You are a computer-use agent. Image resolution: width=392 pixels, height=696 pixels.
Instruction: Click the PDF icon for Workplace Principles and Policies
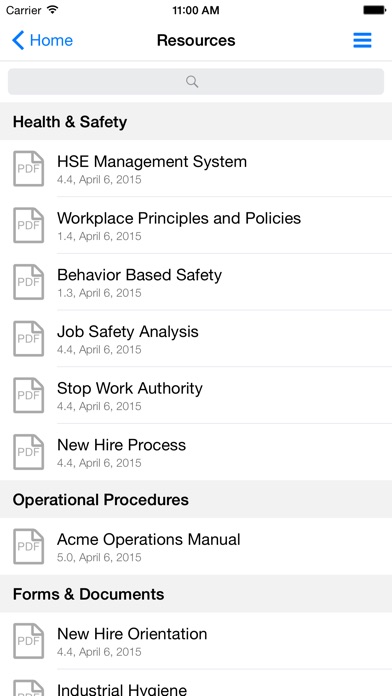click(x=28, y=225)
